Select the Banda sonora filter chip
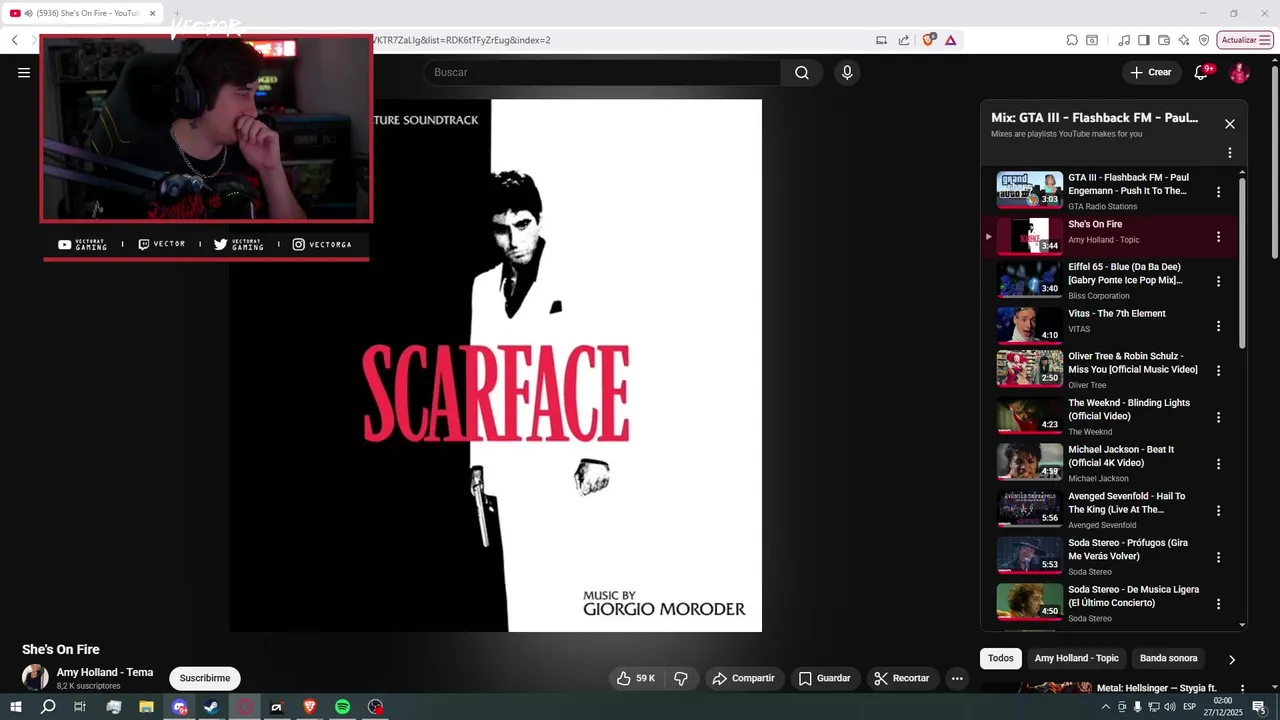Screen dimensions: 1280x720 [x=1168, y=658]
